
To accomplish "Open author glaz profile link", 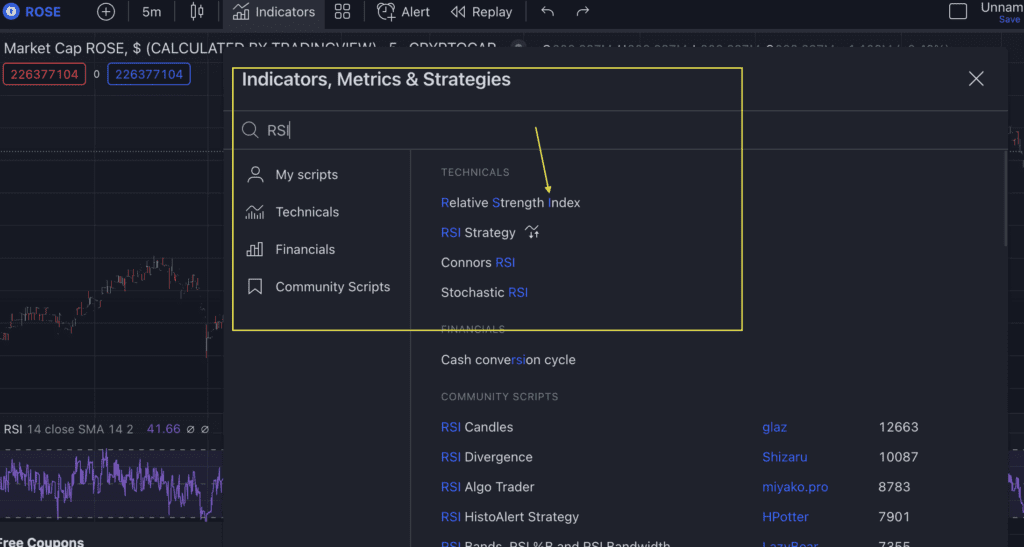I will point(774,428).
